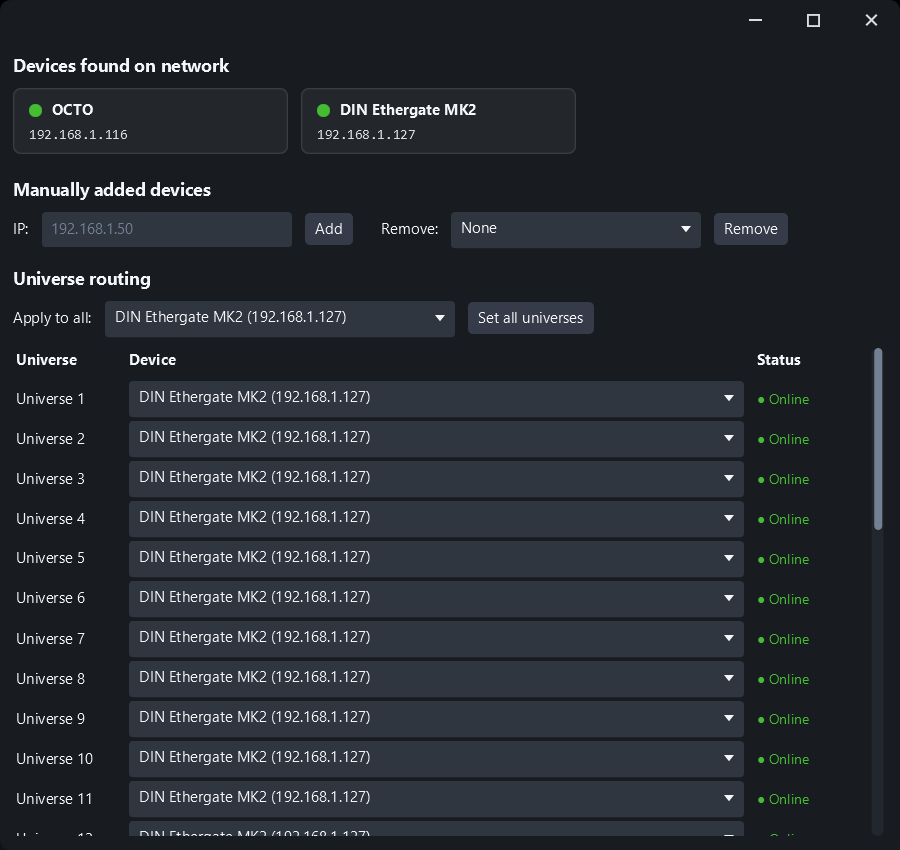The width and height of the screenshot is (900, 850).
Task: Click the Universe 4 row label
Action: (51, 519)
